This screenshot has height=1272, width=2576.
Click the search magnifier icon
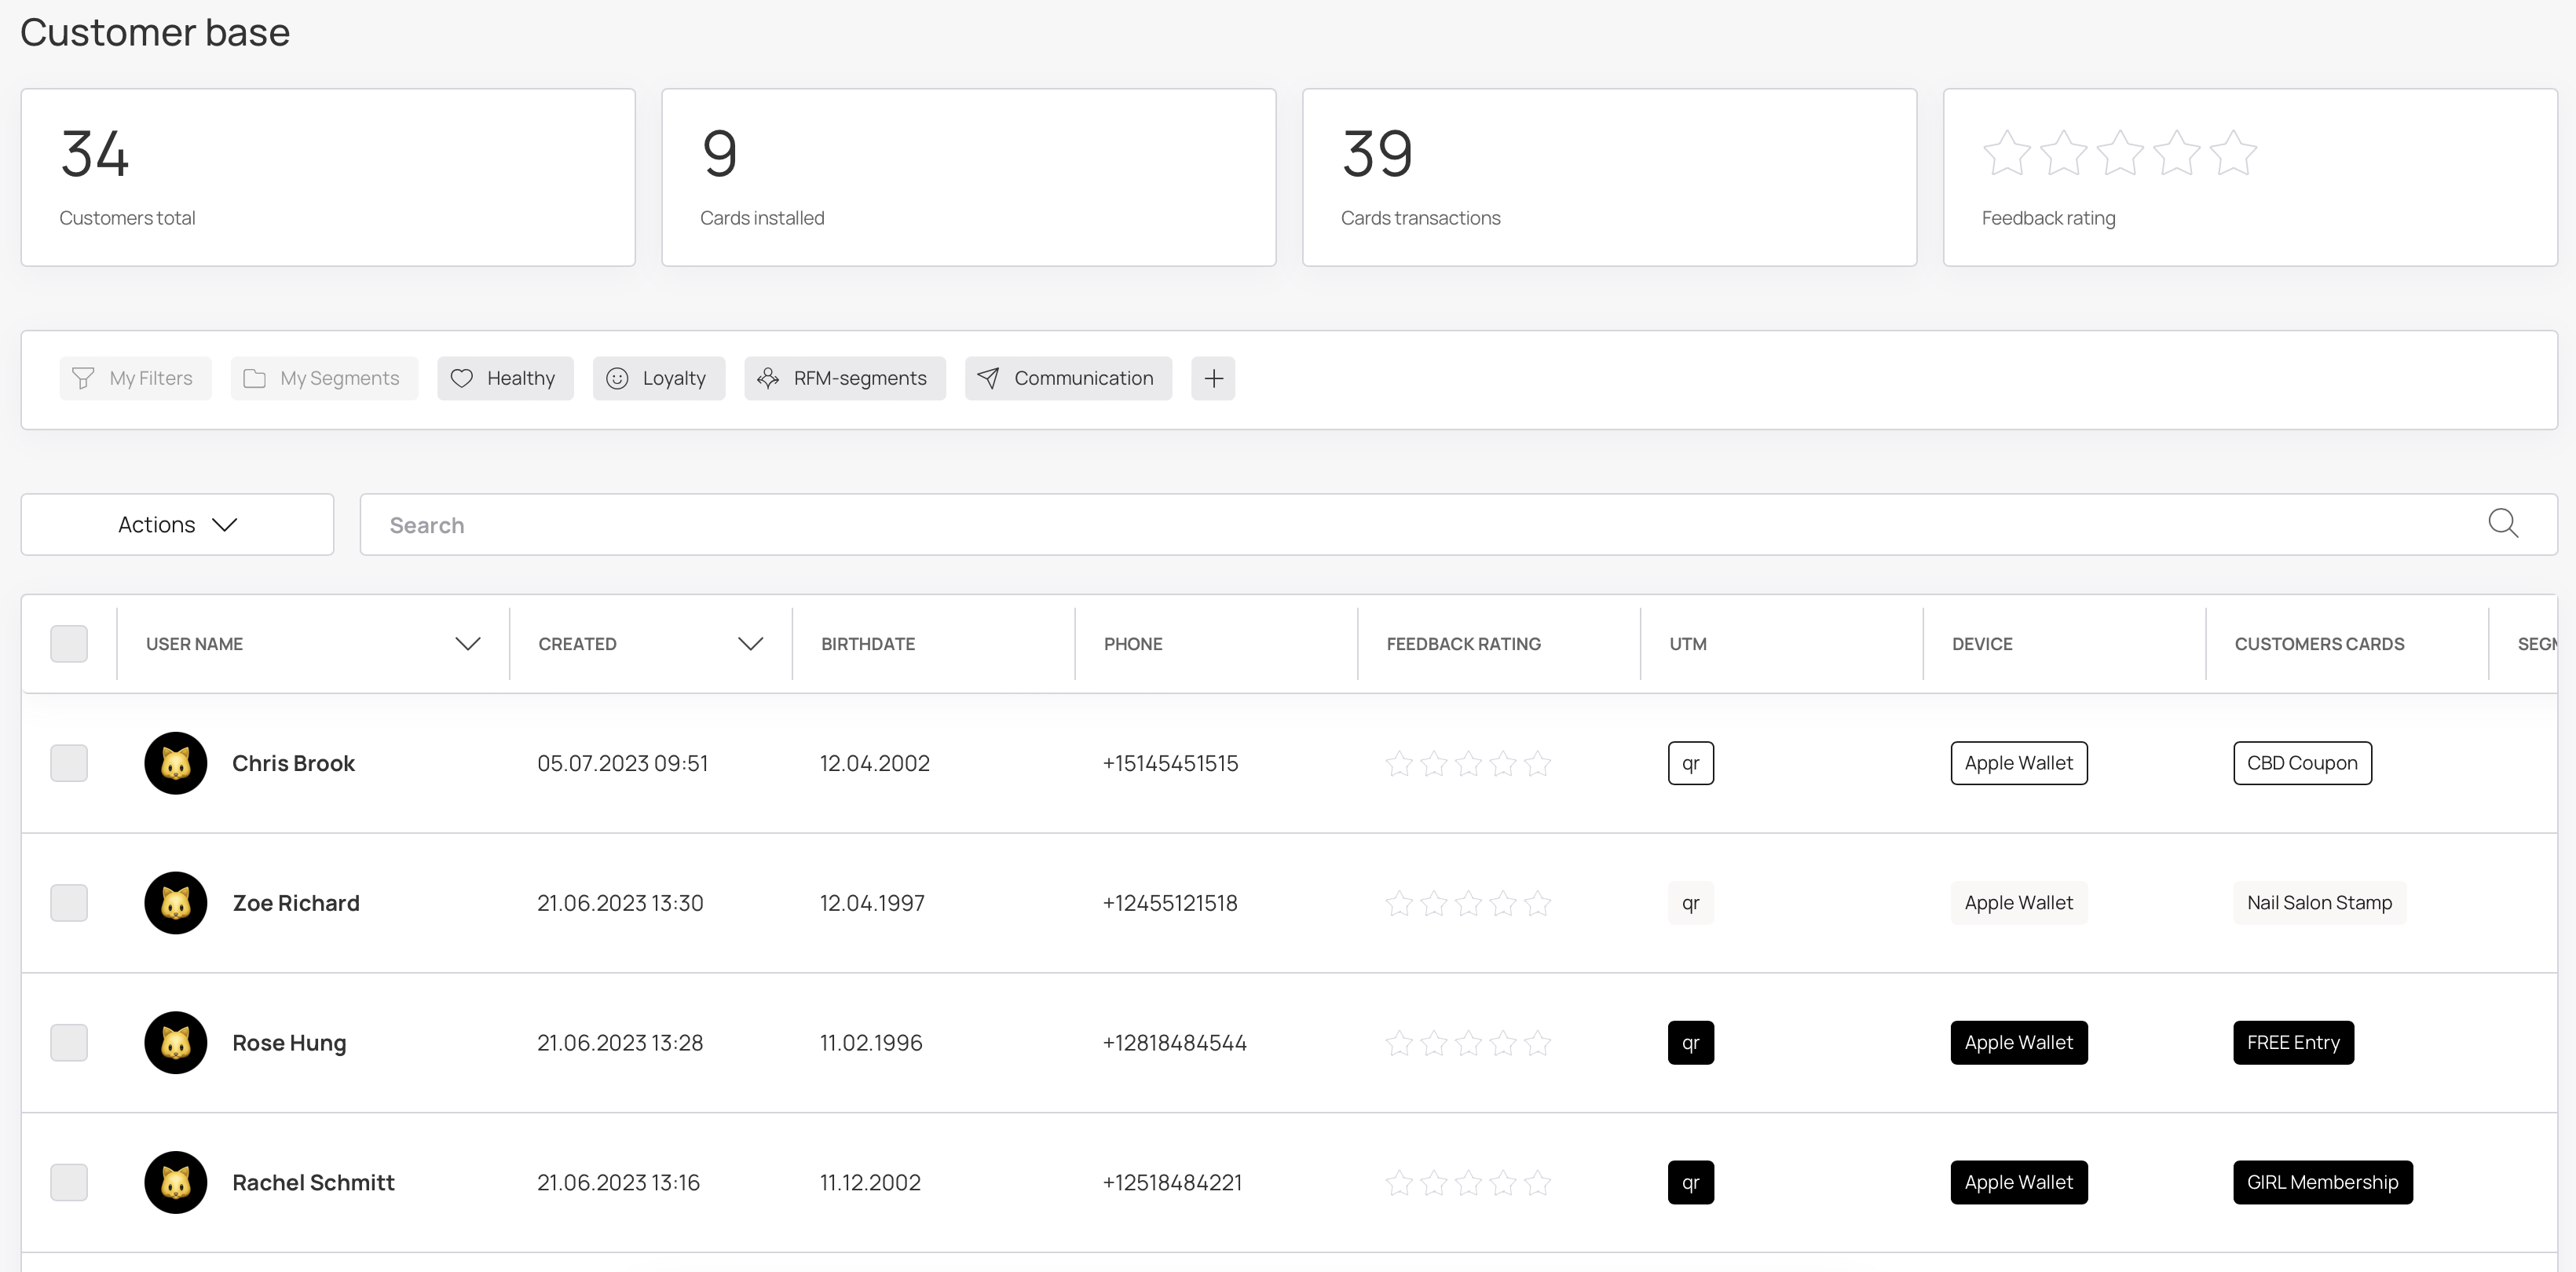tap(2502, 523)
